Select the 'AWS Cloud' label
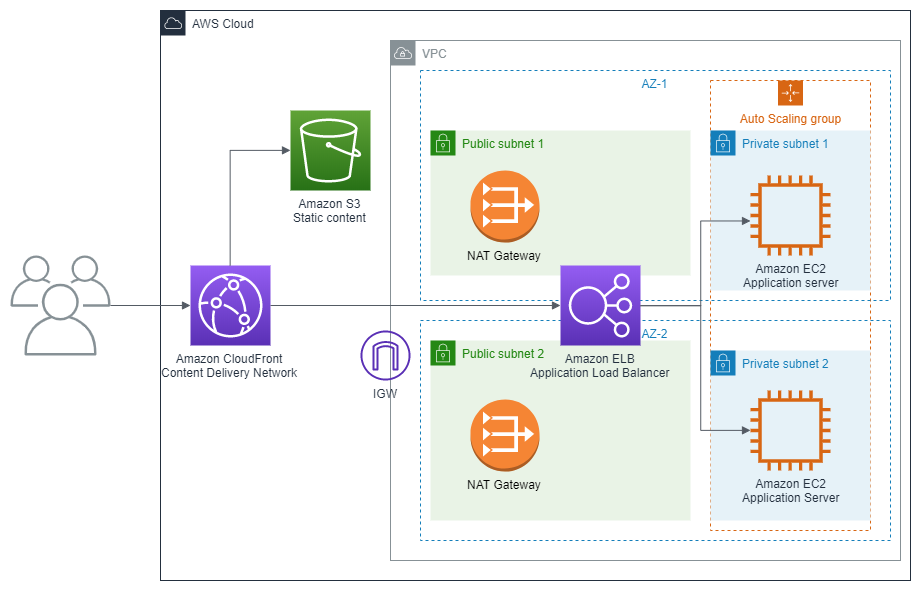 click(223, 24)
